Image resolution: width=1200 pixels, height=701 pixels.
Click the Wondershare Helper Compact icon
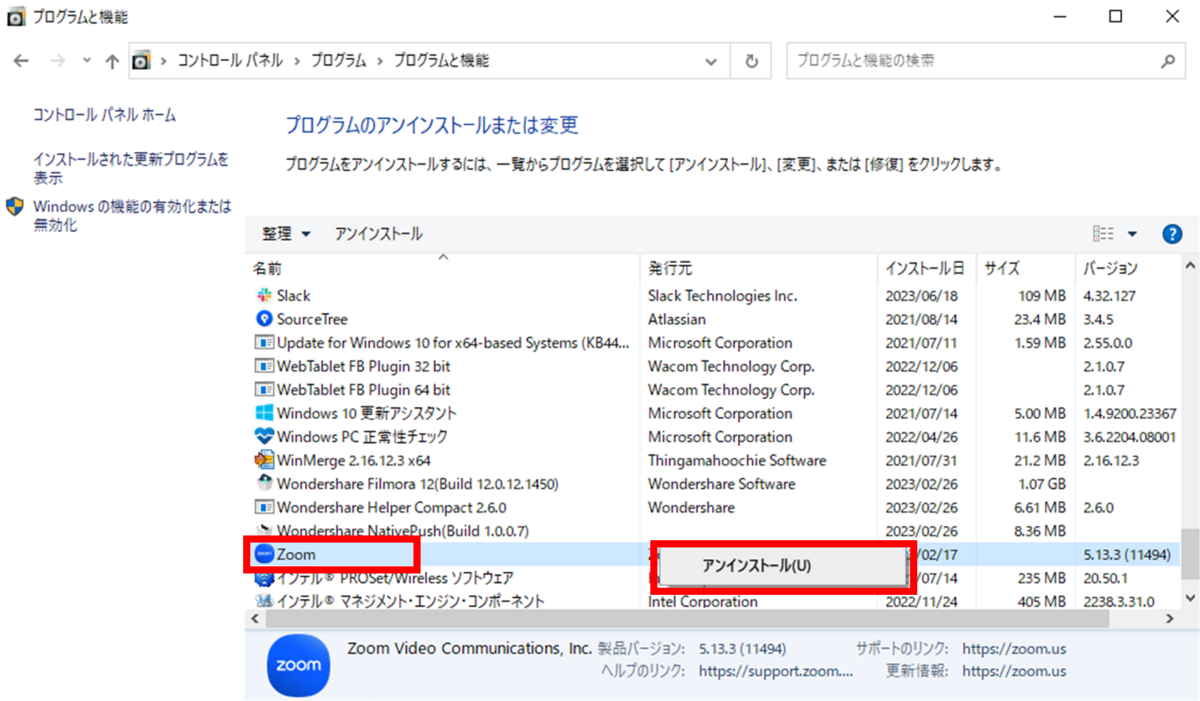click(x=264, y=507)
